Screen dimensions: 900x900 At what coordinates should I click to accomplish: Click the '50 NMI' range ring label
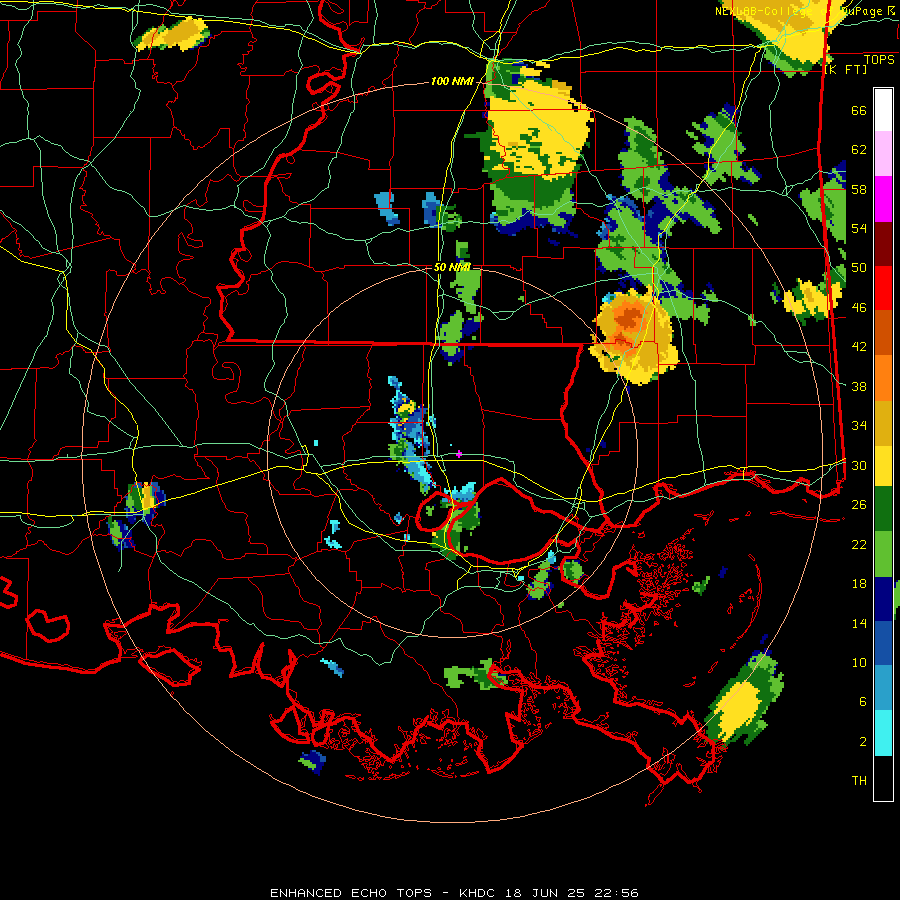[452, 267]
